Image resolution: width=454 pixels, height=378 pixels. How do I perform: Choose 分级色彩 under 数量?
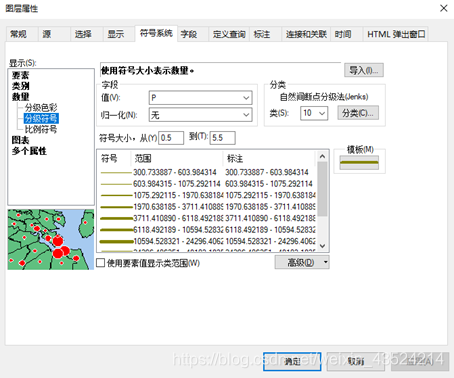point(41,108)
